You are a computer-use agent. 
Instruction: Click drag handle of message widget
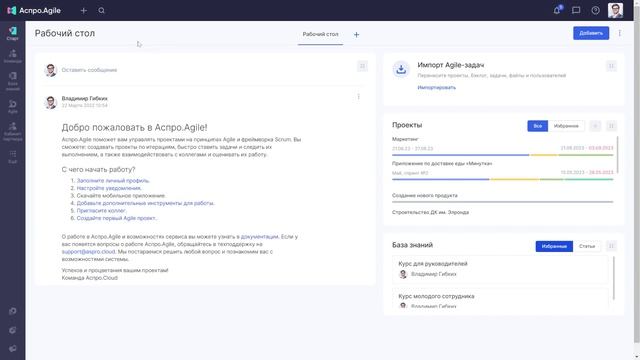(362, 66)
